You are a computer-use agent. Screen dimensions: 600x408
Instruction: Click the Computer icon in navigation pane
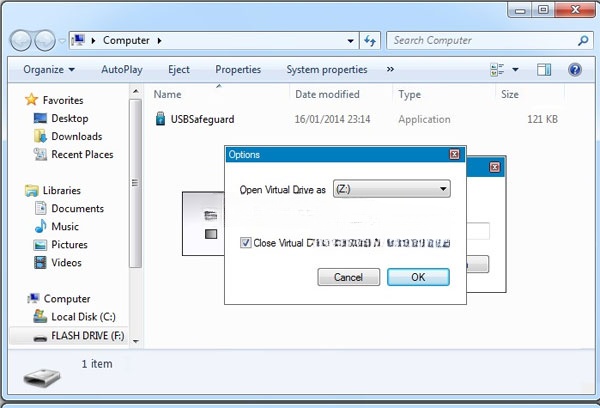33,298
